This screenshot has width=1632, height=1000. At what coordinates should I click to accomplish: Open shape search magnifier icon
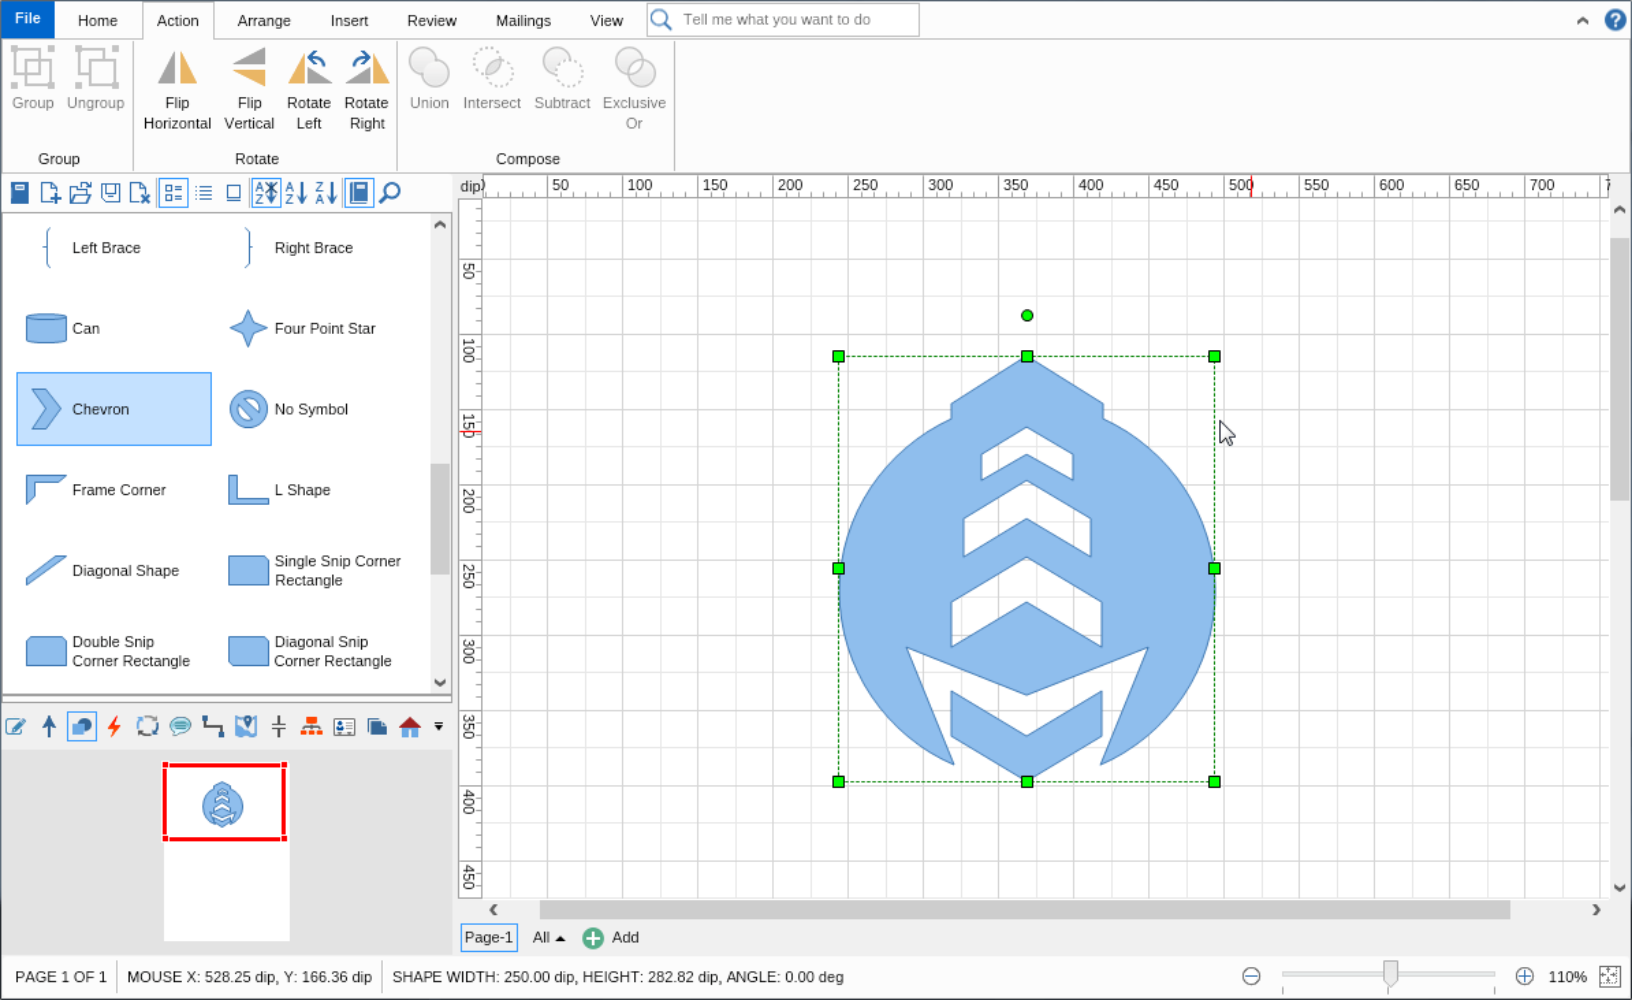390,192
